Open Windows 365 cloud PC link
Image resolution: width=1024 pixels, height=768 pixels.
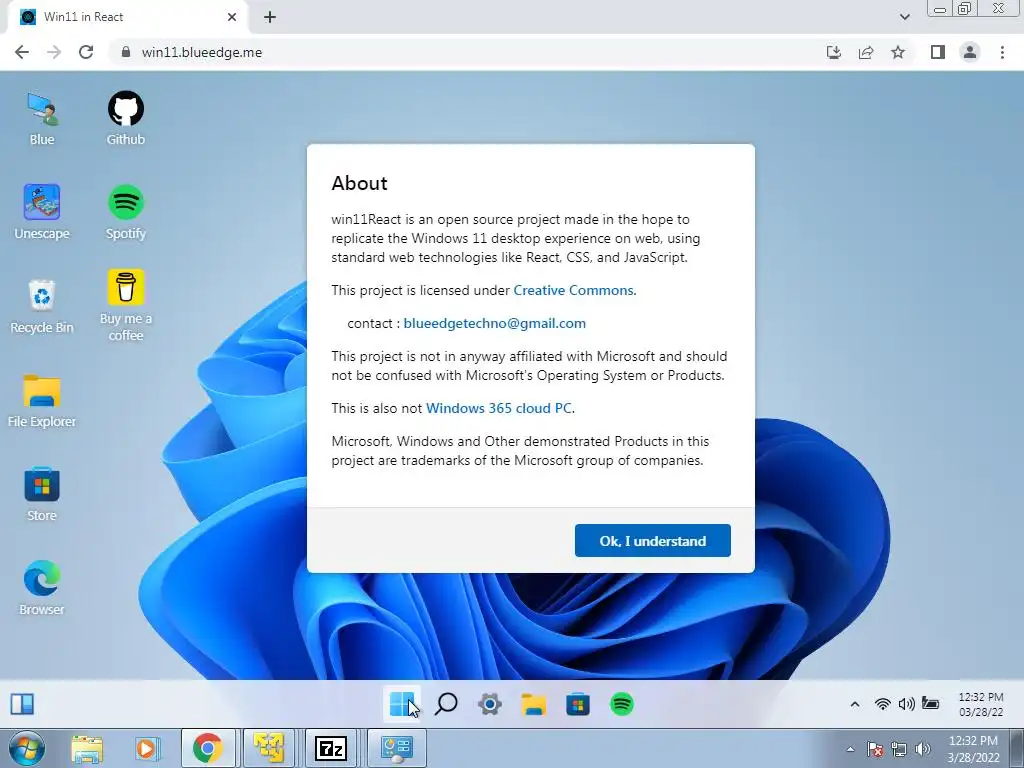[499, 408]
